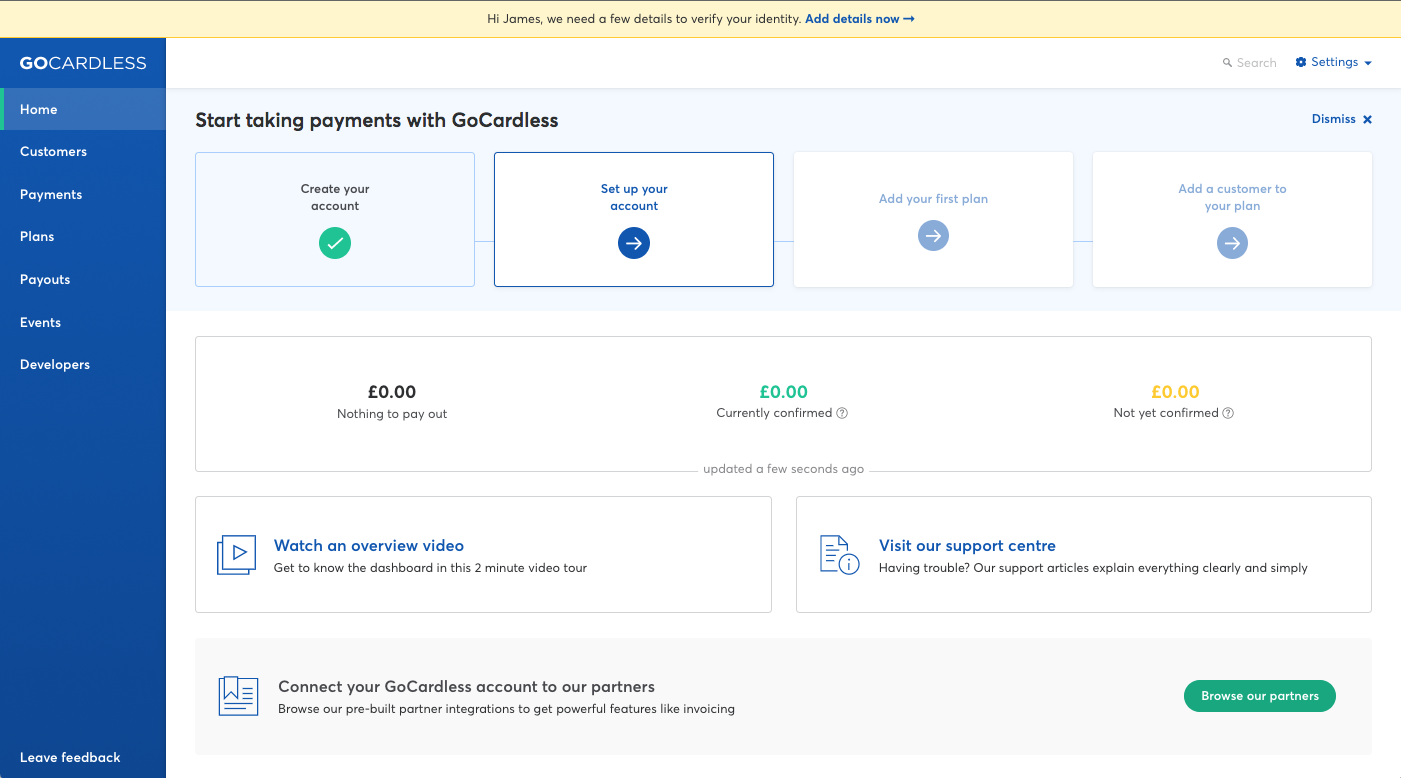Viewport: 1401px width, 778px height.
Task: Click the support centre document info icon
Action: pos(839,555)
